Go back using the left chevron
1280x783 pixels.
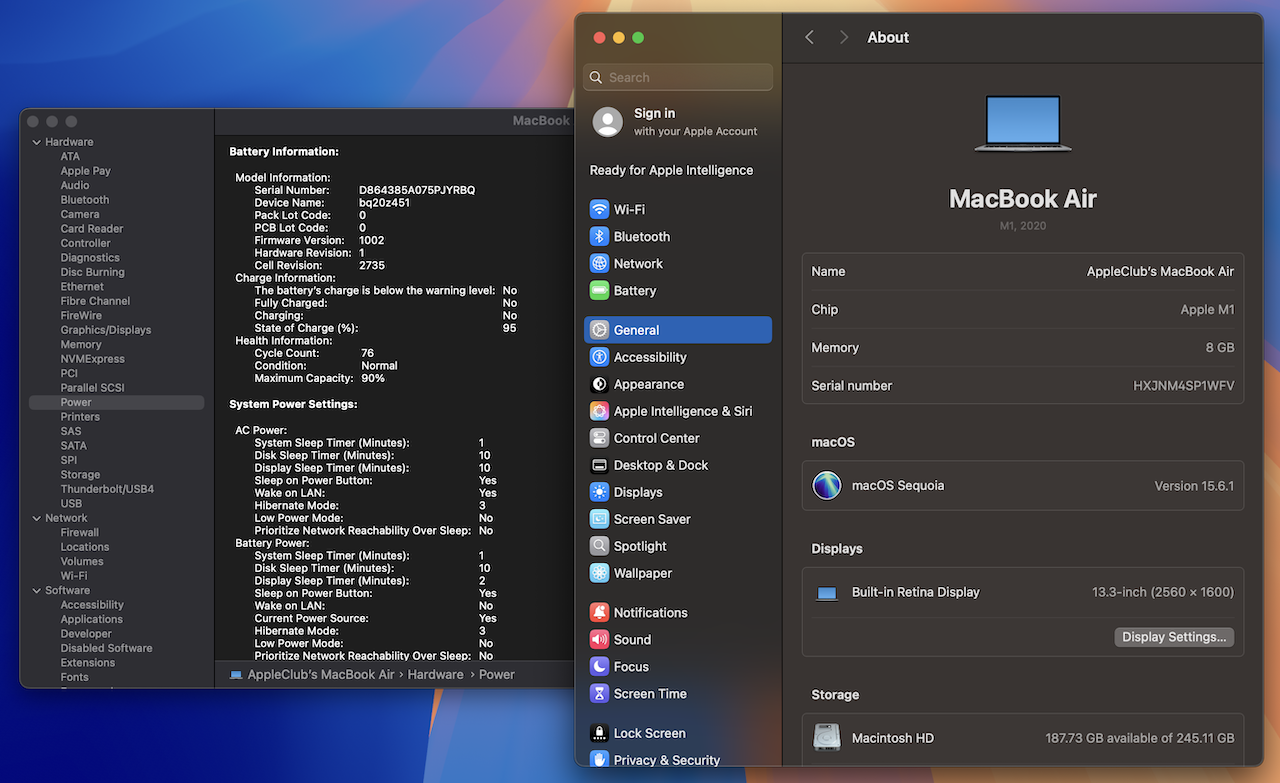pos(810,37)
